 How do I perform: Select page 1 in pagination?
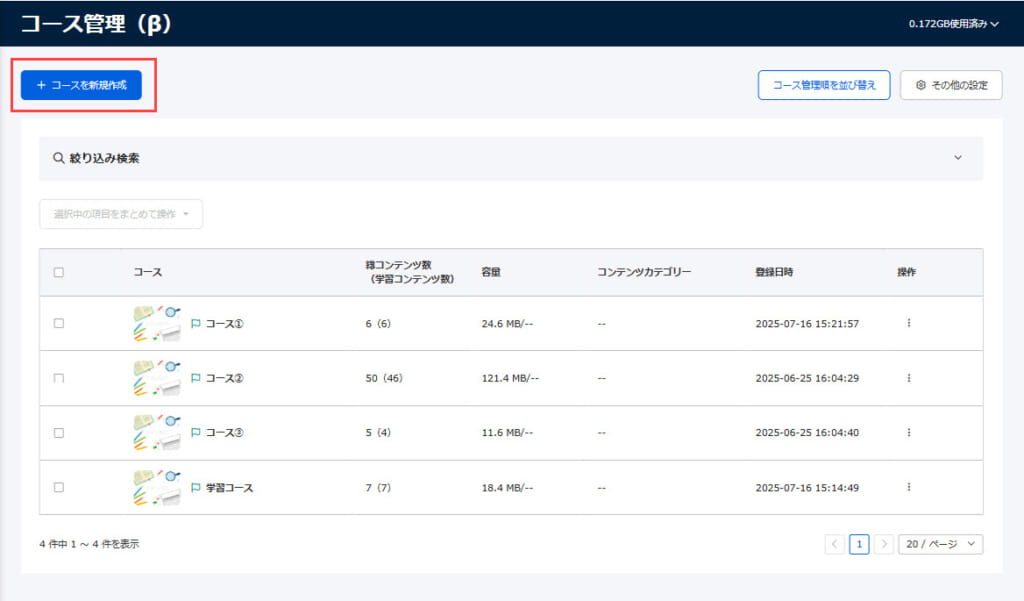click(859, 544)
